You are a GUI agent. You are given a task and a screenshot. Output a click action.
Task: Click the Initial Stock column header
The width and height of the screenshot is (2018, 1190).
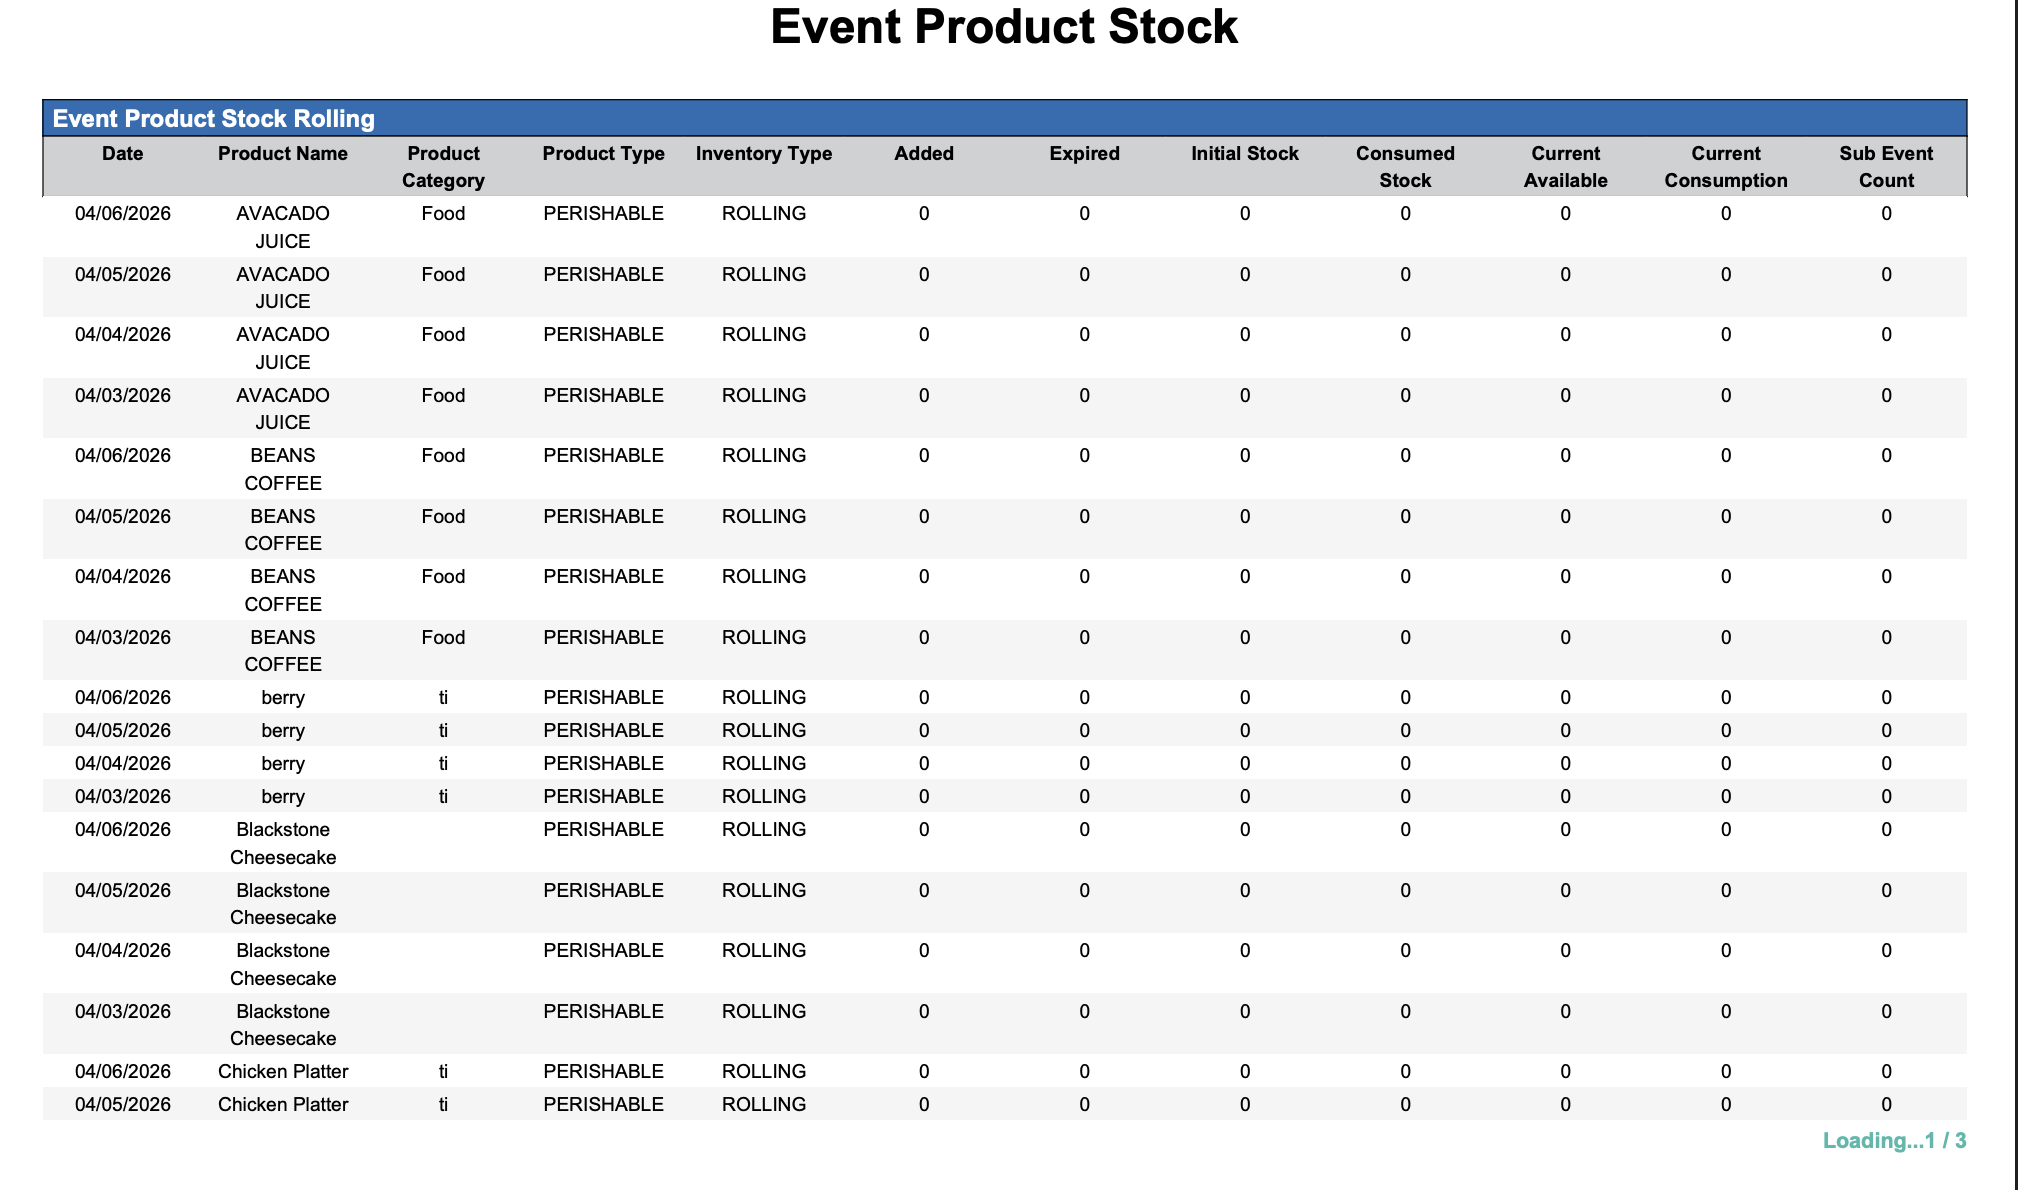[1244, 154]
